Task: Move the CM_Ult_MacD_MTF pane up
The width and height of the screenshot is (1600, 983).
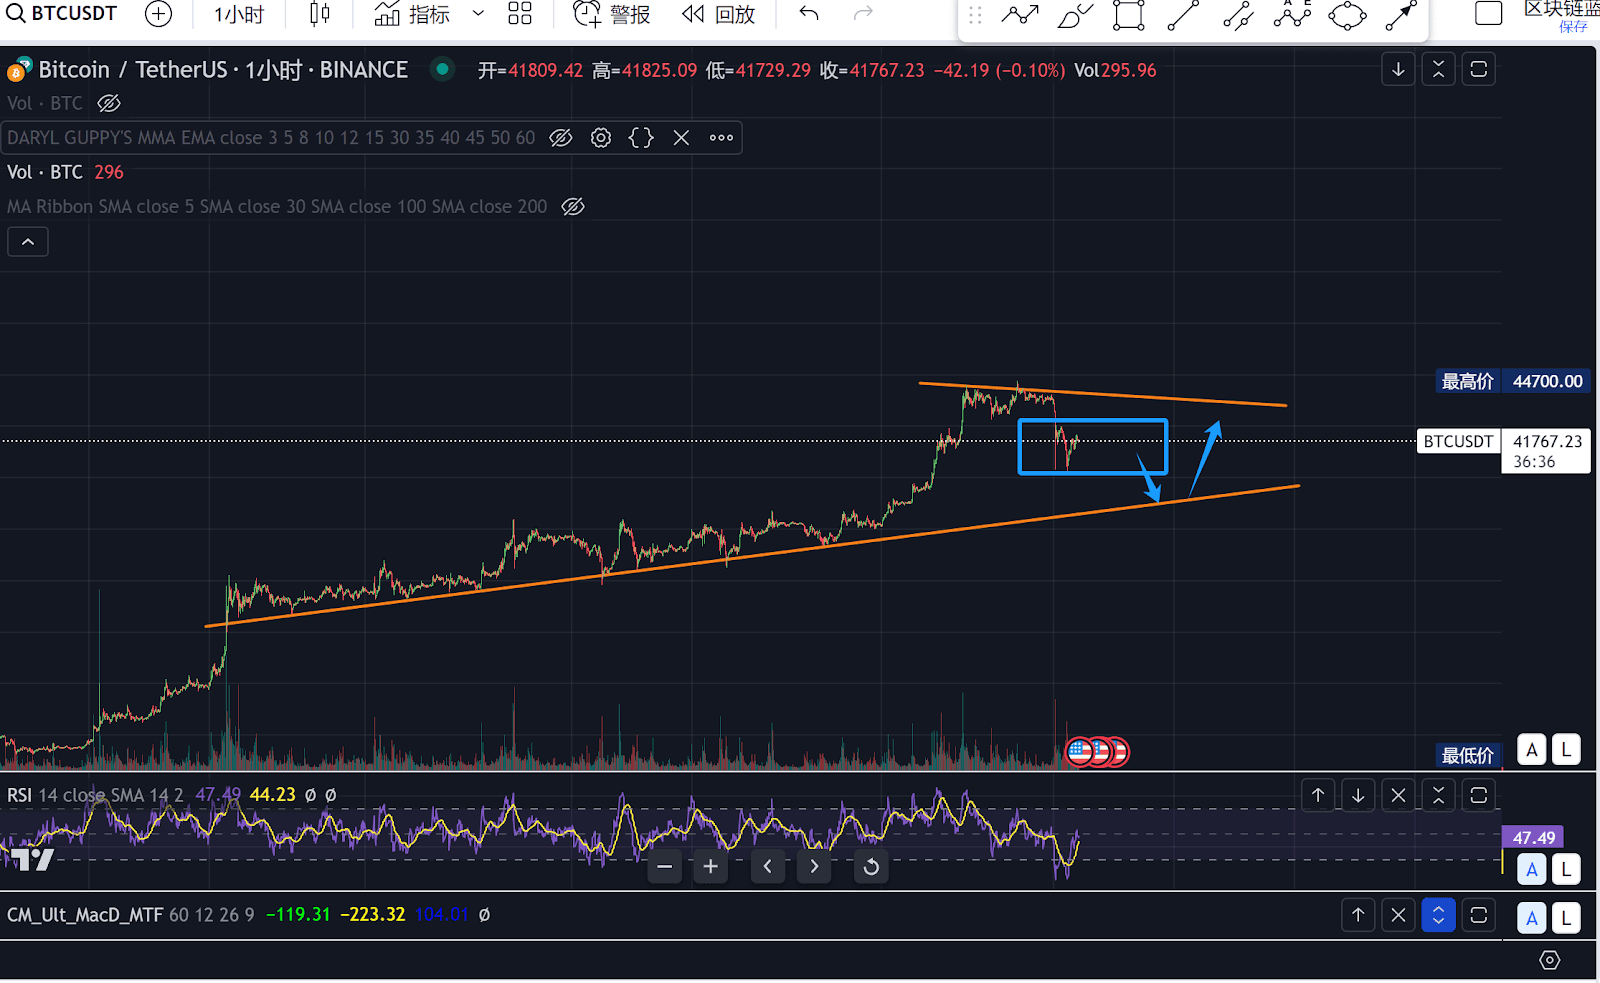Action: (x=1358, y=915)
